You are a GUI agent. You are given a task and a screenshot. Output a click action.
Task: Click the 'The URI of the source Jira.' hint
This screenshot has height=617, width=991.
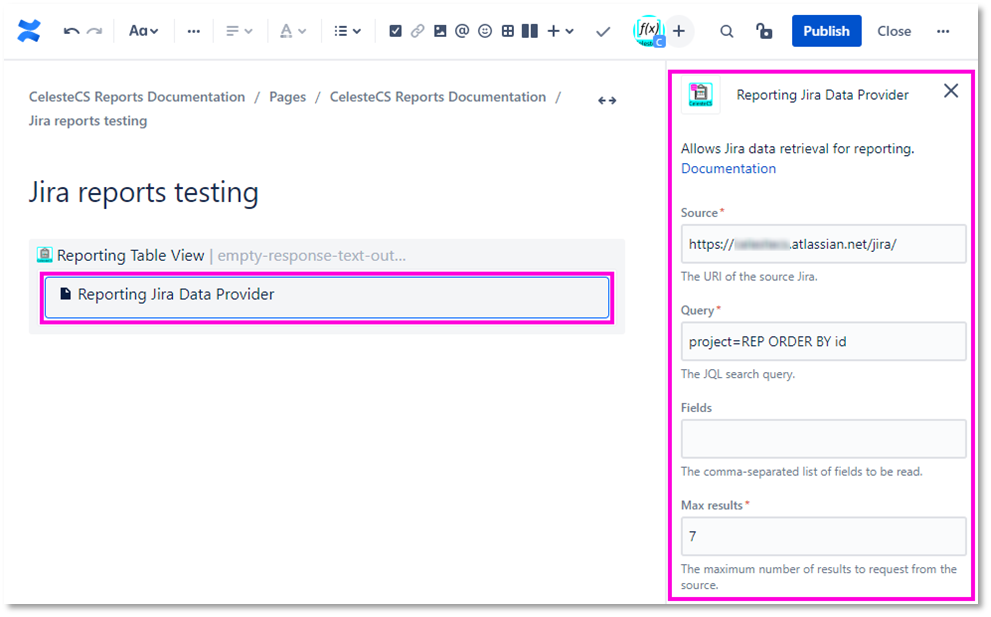tap(749, 276)
